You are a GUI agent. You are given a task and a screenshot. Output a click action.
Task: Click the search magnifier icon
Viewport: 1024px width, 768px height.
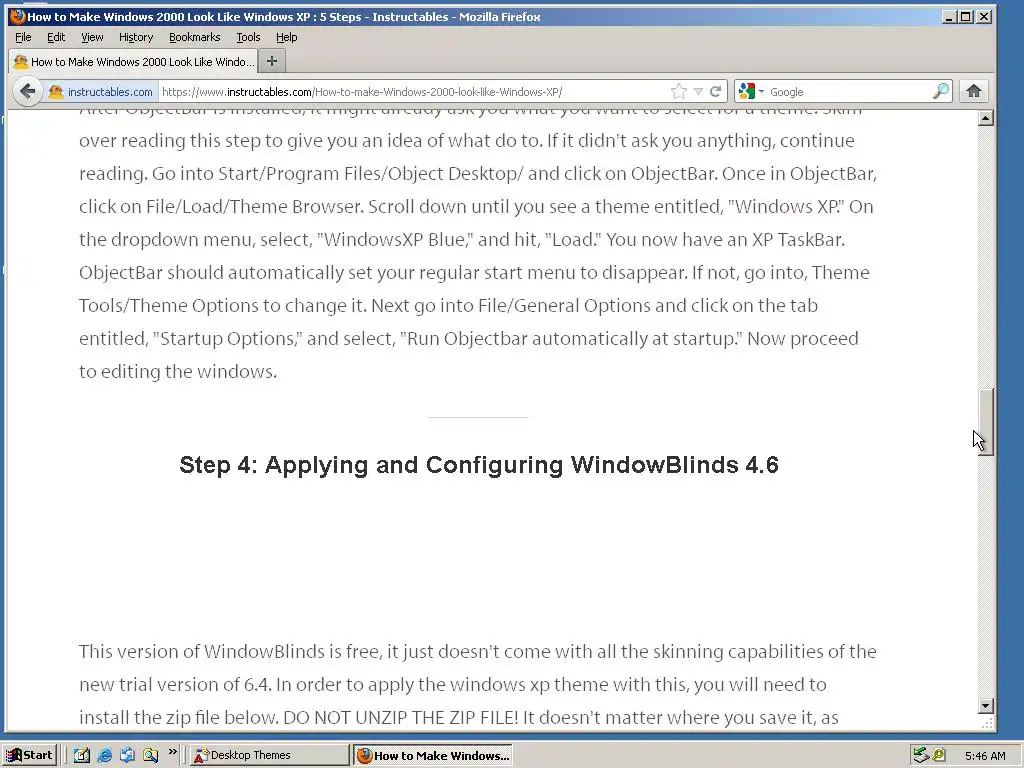[x=940, y=91]
